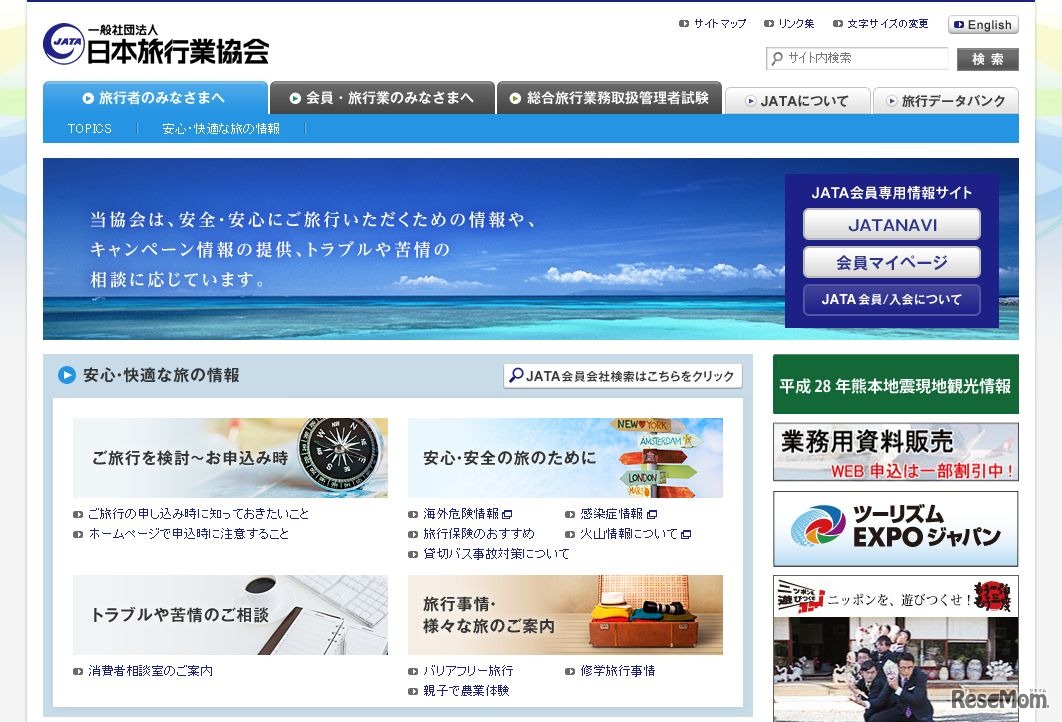The width and height of the screenshot is (1062, 722).
Task: Click the bullet icon before サイトマップ
Action: pyautogui.click(x=684, y=24)
